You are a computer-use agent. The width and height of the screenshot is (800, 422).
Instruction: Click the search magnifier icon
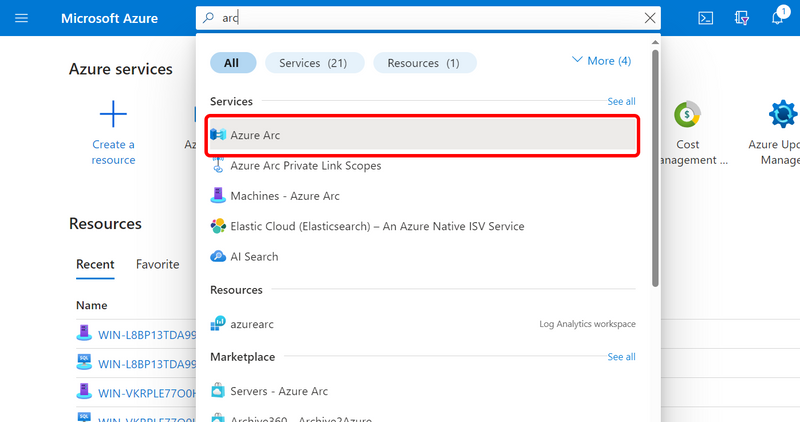click(x=208, y=18)
